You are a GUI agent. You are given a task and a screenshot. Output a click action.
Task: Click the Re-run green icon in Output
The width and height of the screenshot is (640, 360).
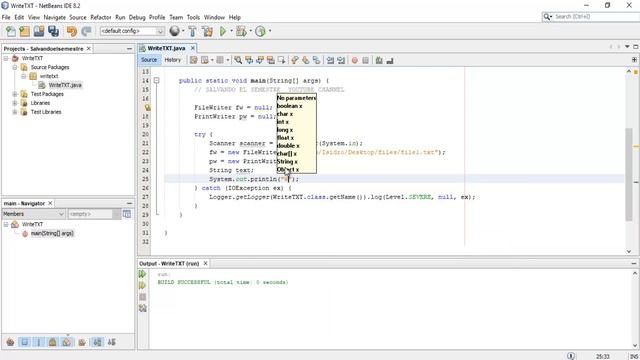coord(142,274)
